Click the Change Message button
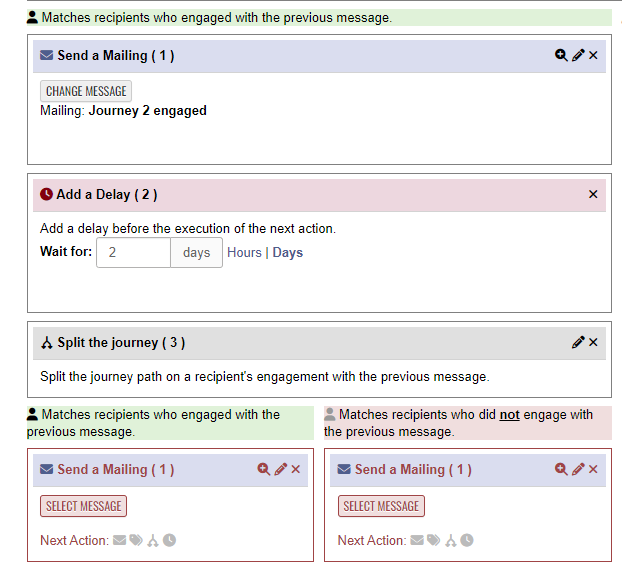Screen dimensions: 622x582 [x=86, y=91]
